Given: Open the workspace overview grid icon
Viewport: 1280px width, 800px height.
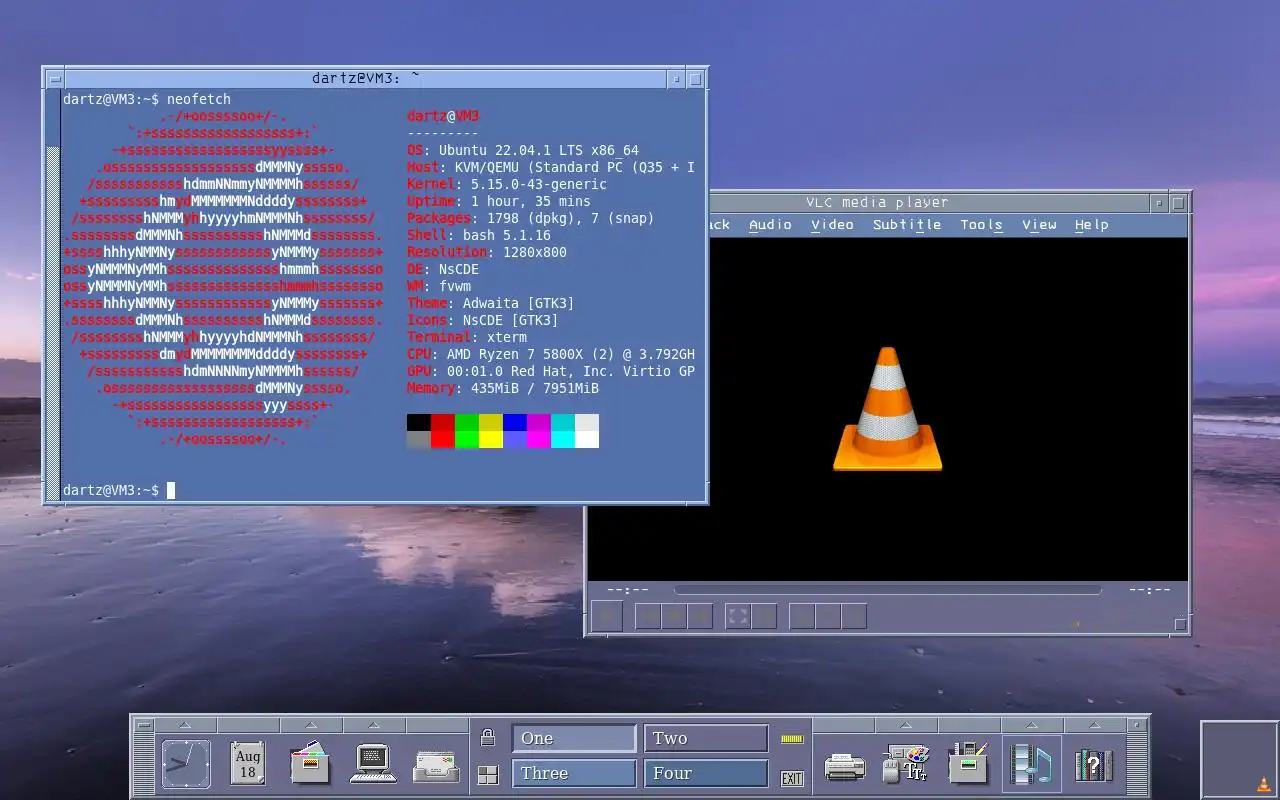Looking at the screenshot, I should (488, 775).
